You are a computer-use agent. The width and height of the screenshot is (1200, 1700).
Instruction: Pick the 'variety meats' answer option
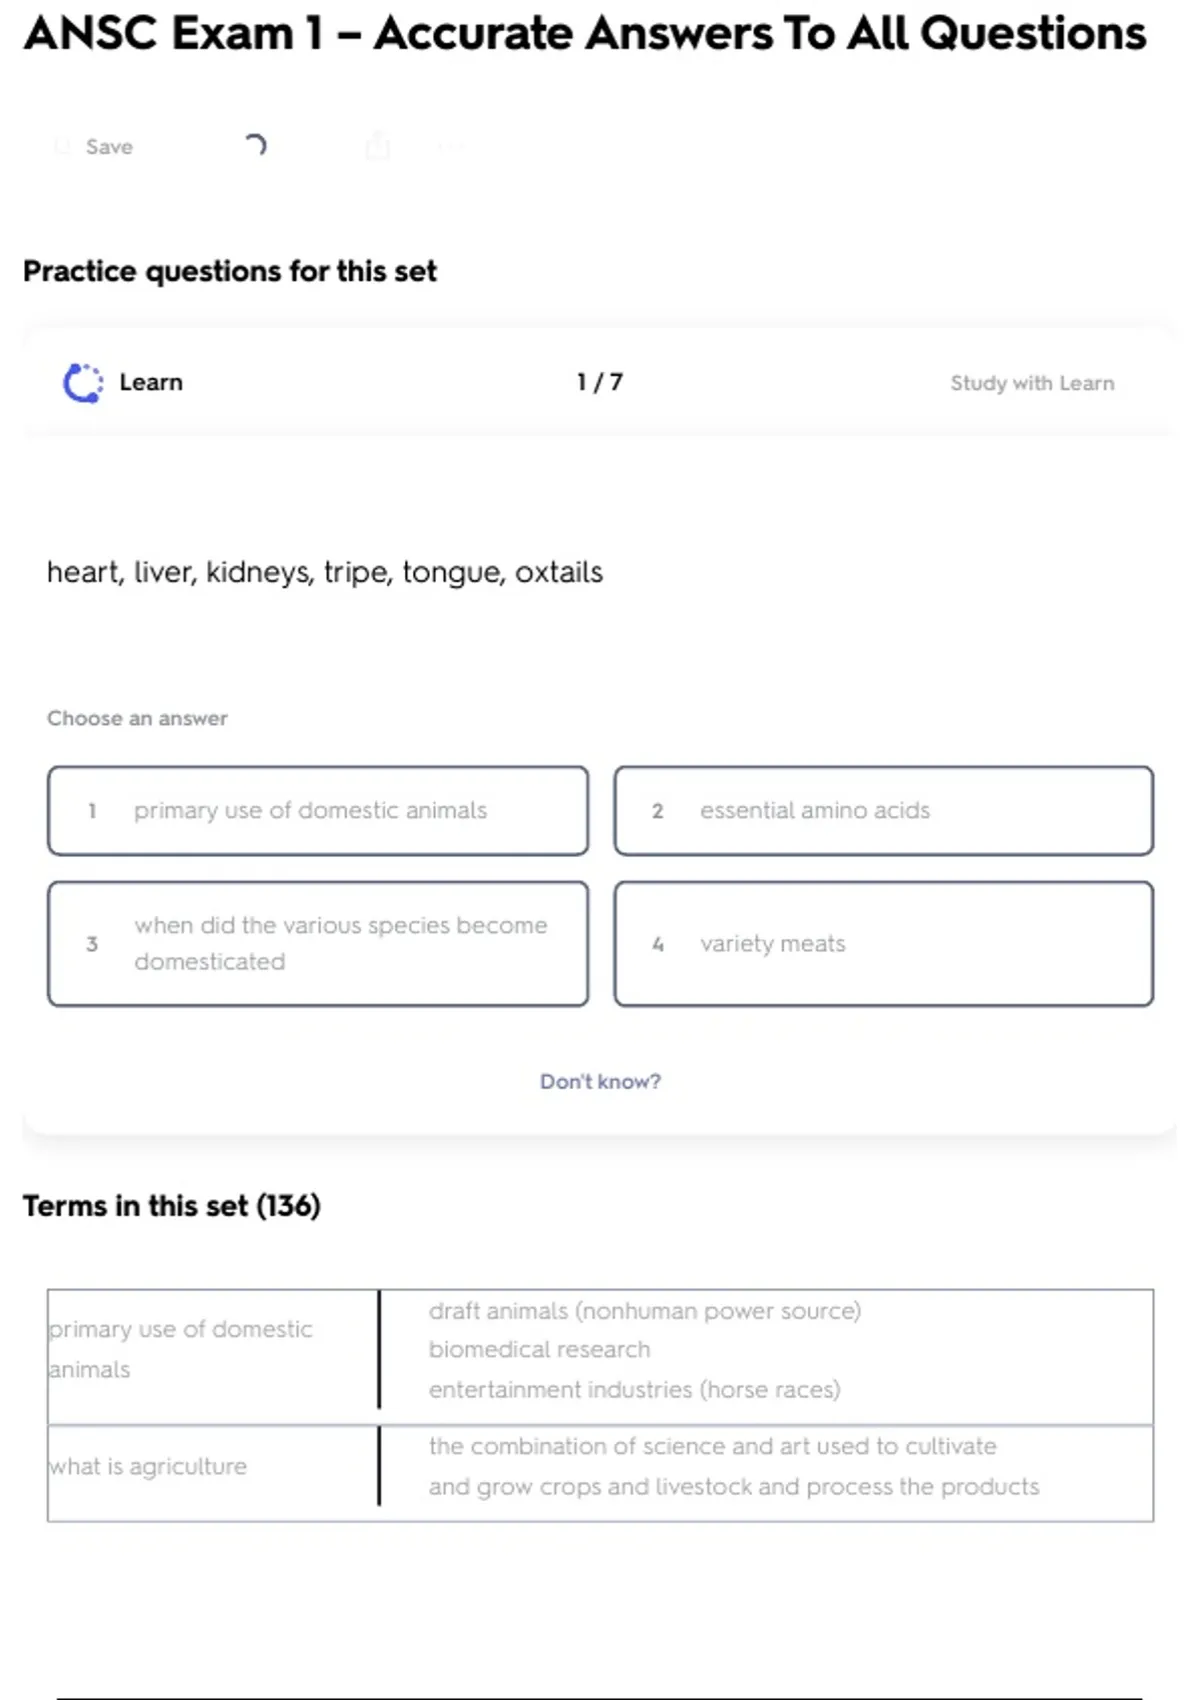884,944
